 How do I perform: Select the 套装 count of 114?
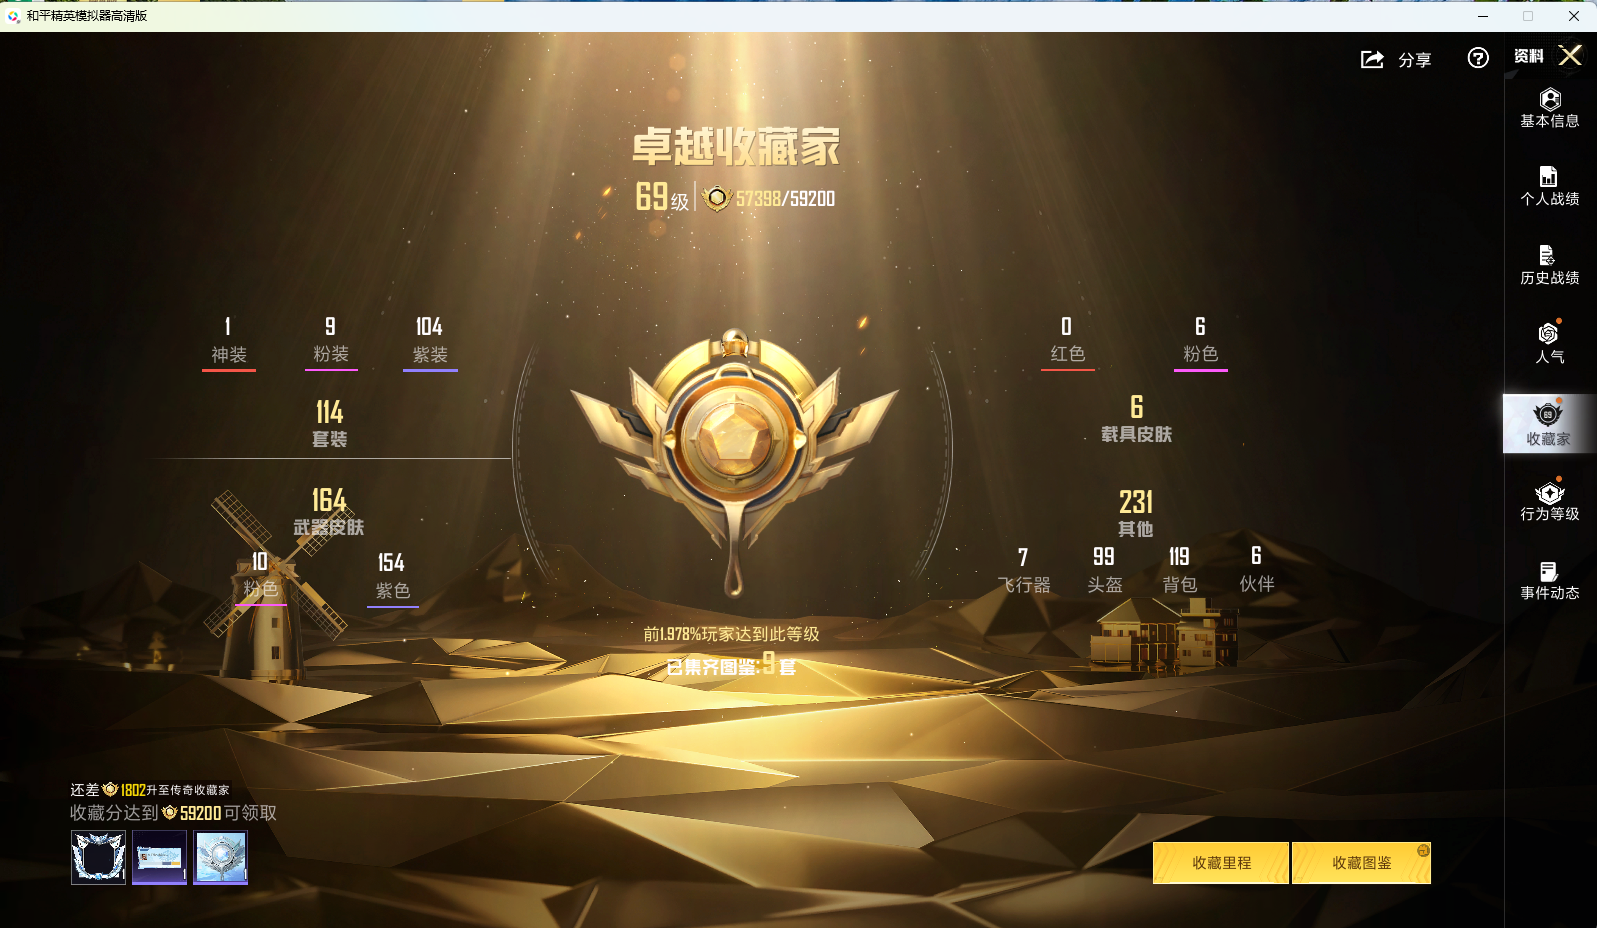click(329, 413)
